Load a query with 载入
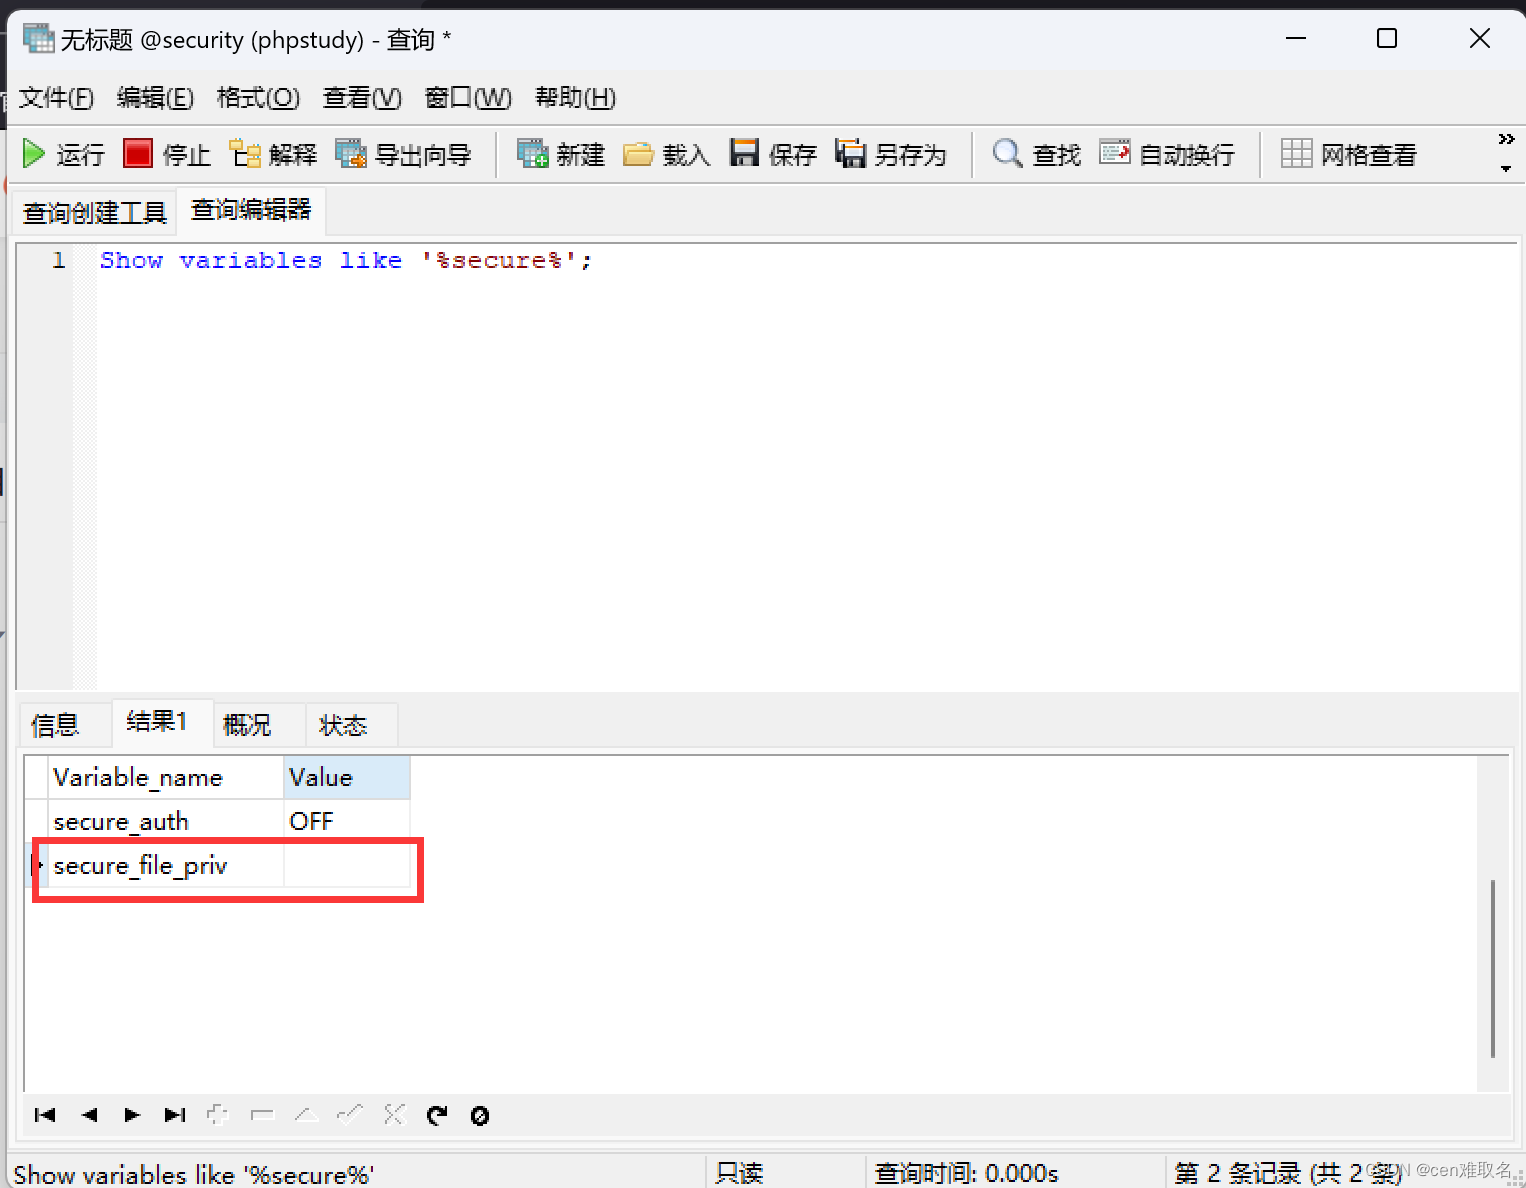This screenshot has width=1526, height=1188. [x=666, y=153]
